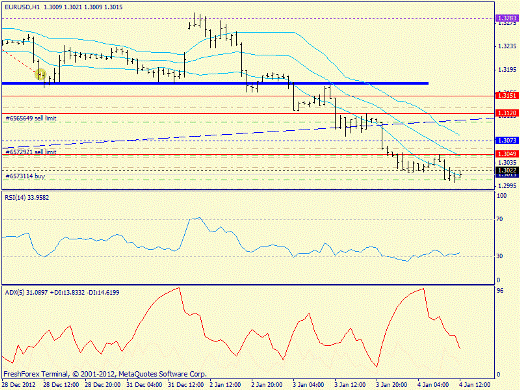Select the #6572921 sell limit order label
The height and width of the screenshot is (390, 520).
pos(30,152)
